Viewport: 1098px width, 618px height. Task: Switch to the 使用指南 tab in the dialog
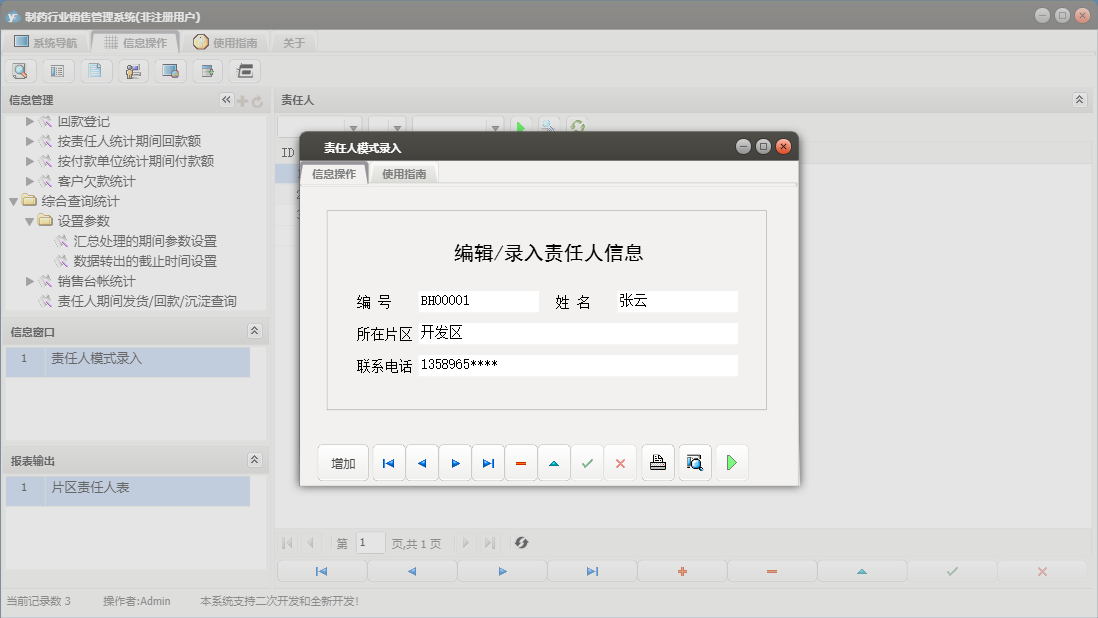[x=403, y=172]
